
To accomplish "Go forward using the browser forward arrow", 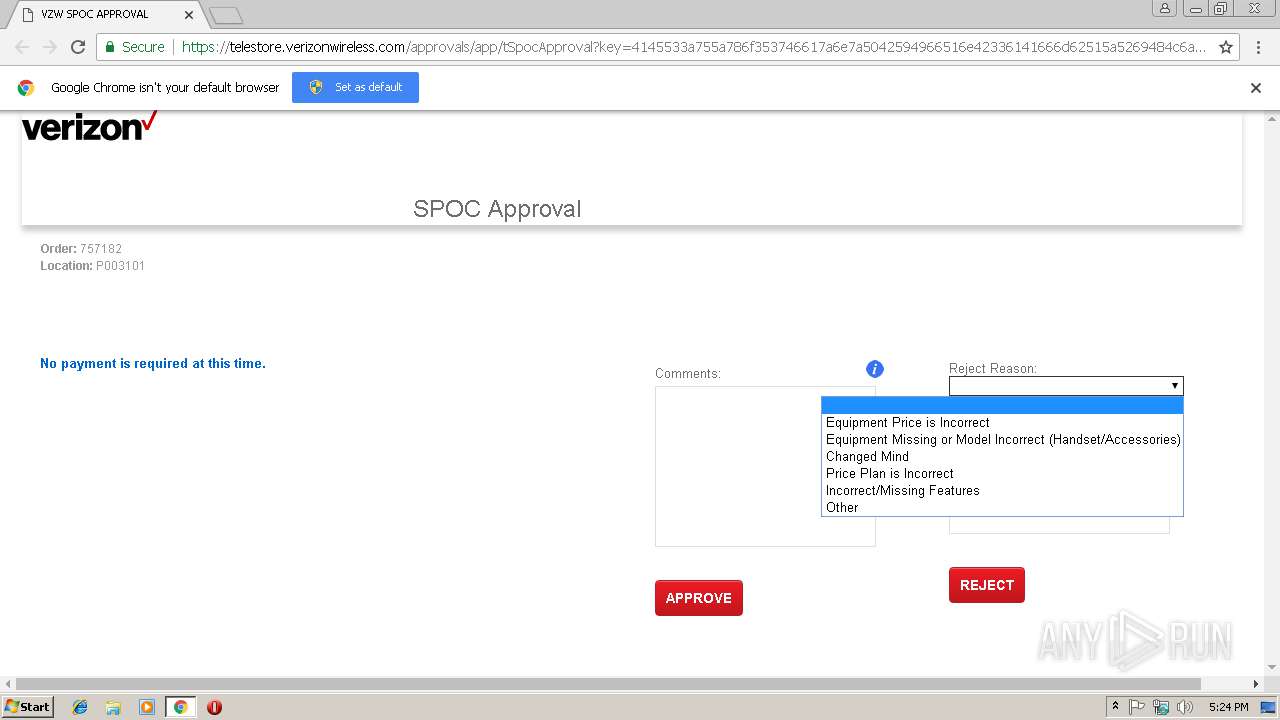I will [50, 47].
